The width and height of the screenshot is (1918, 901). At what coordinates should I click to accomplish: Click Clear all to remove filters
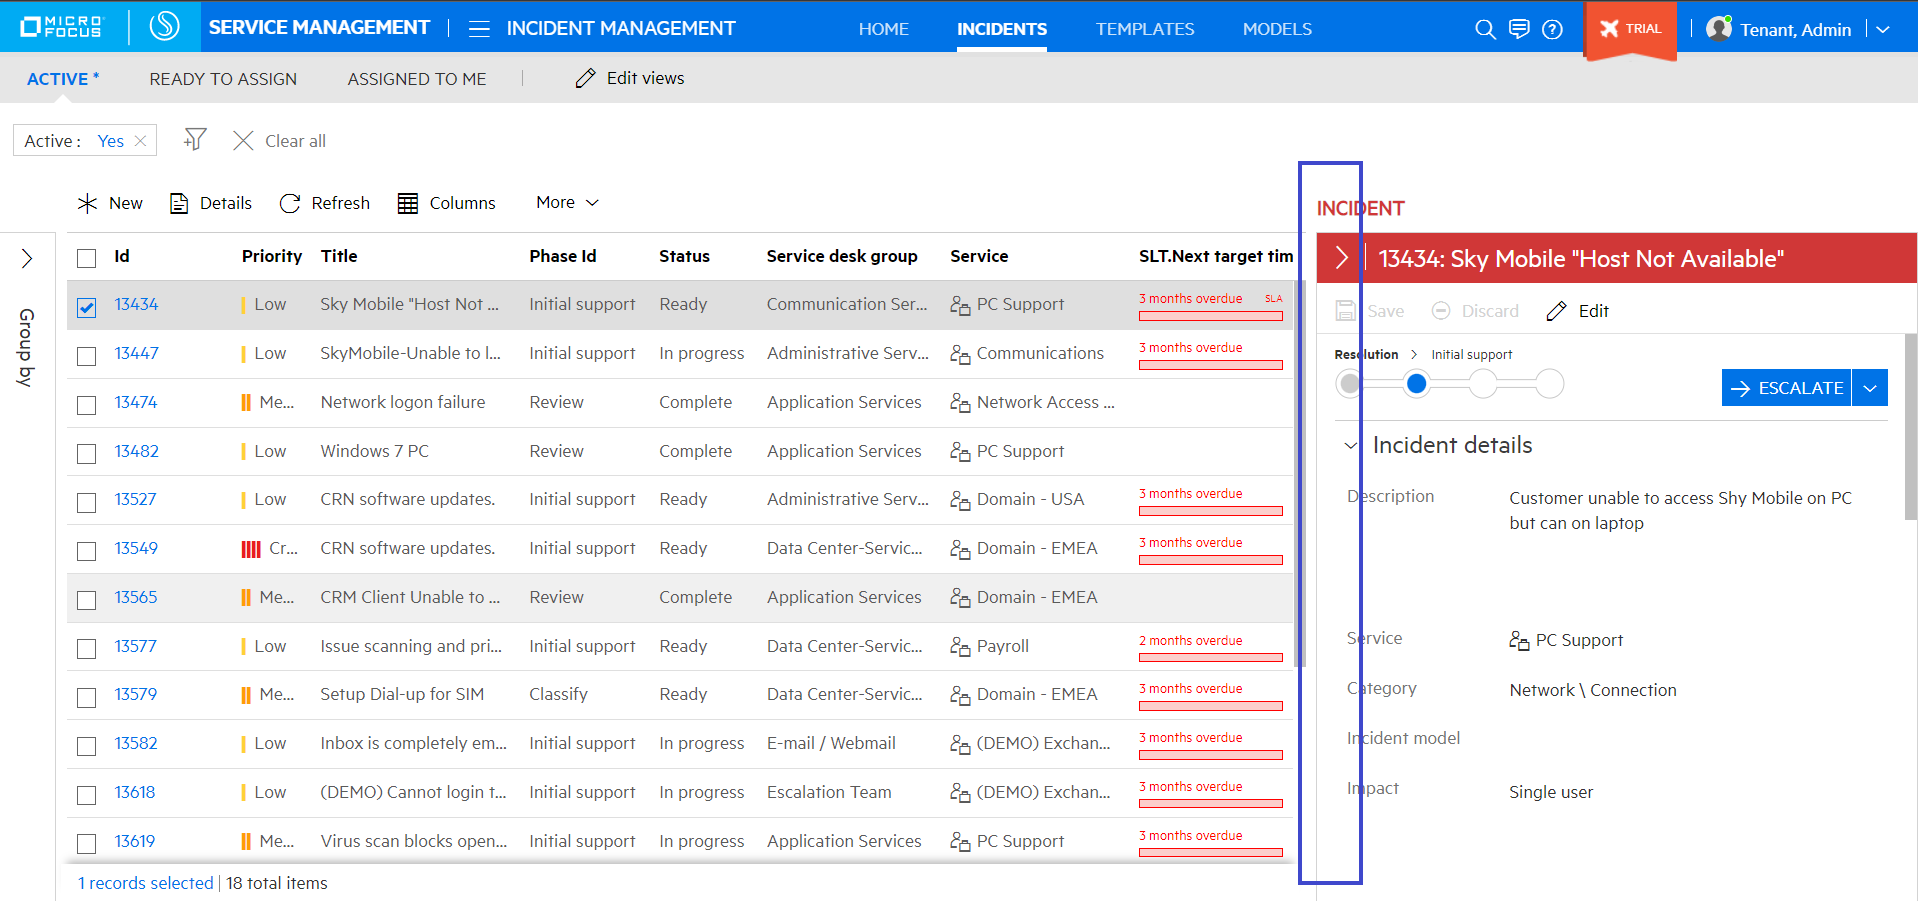pyautogui.click(x=279, y=140)
